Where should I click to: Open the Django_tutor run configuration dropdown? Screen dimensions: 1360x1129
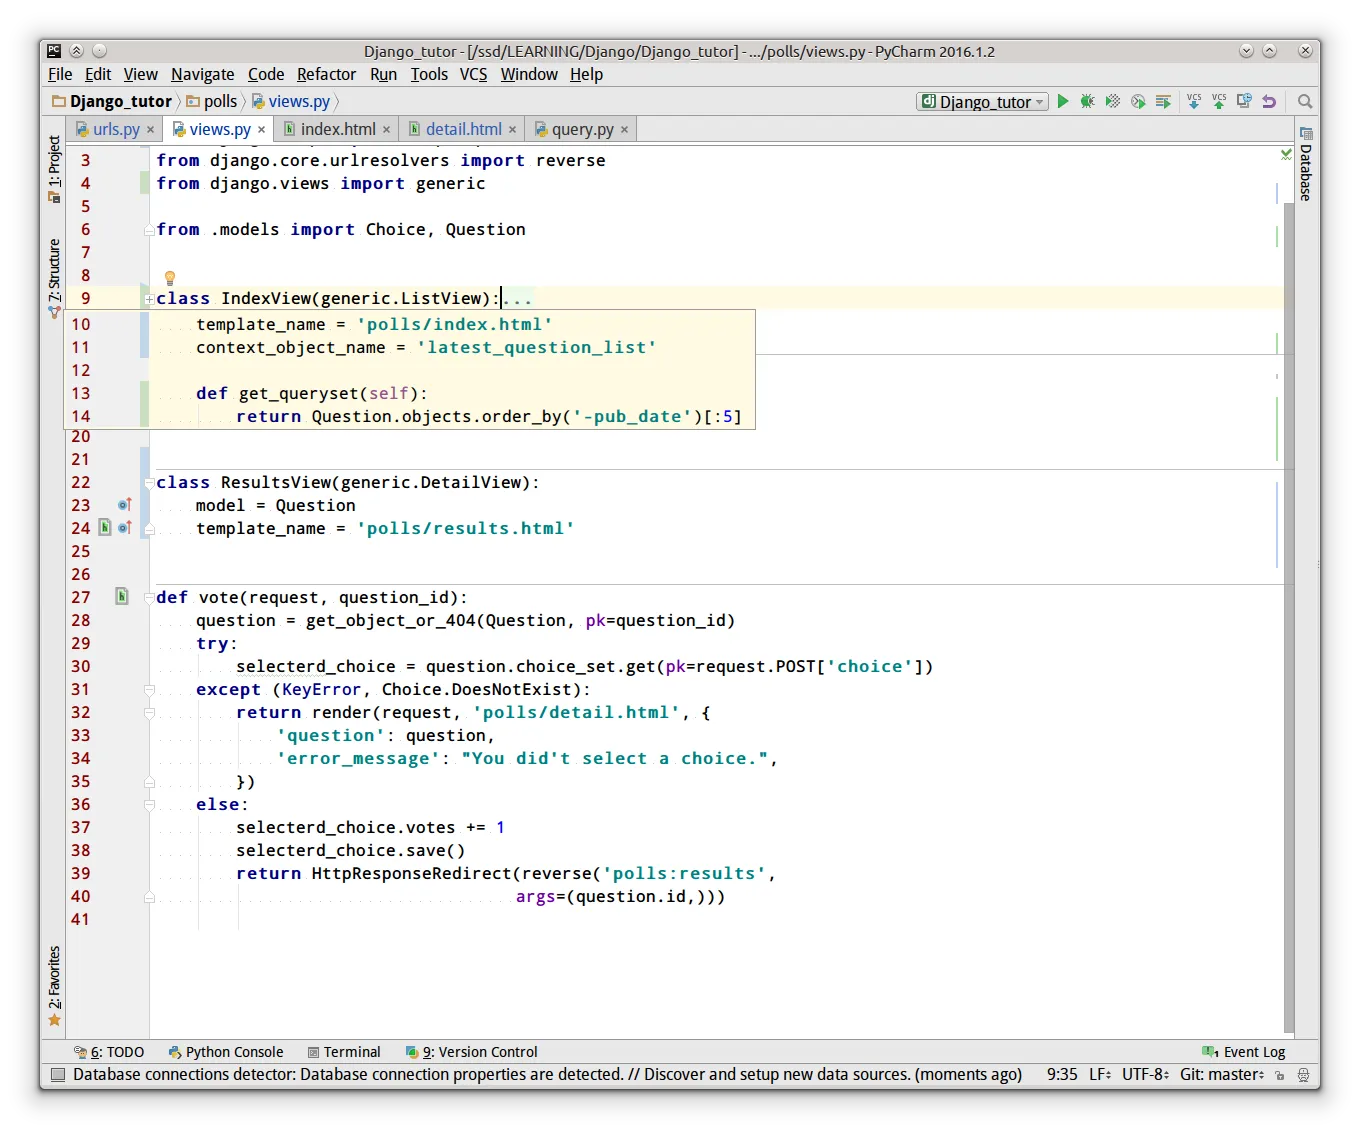tap(982, 101)
